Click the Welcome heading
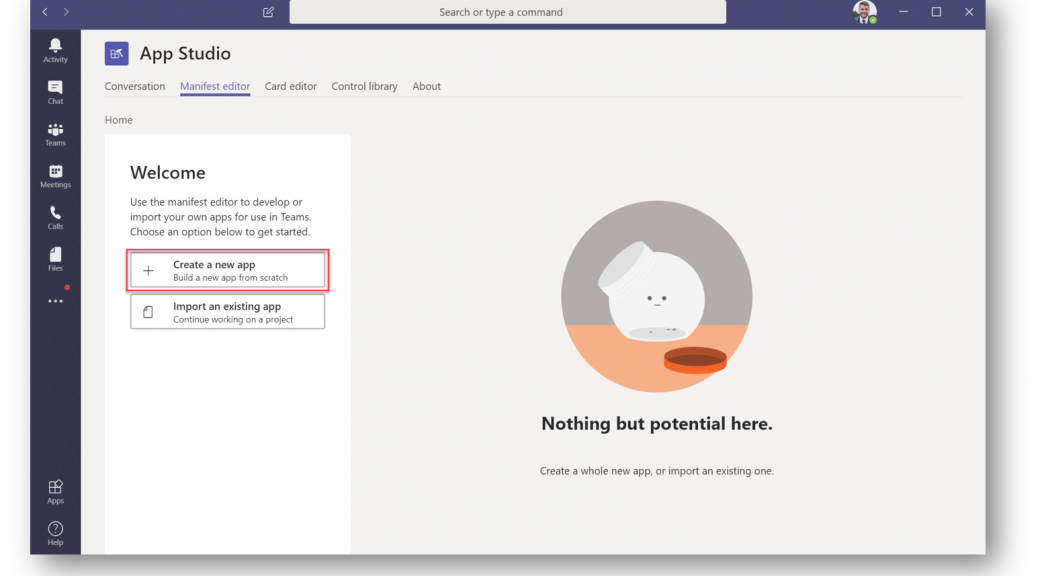 tap(167, 173)
